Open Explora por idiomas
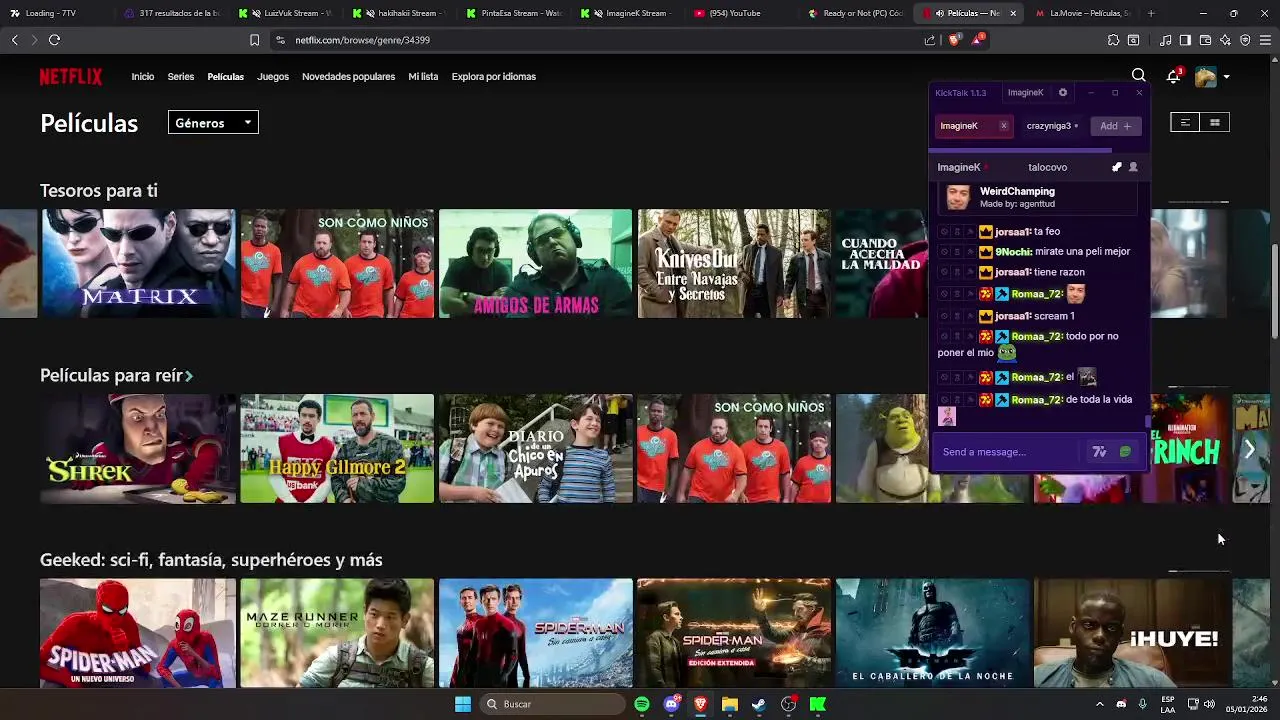Screen dimensions: 1280x720 coord(493,77)
